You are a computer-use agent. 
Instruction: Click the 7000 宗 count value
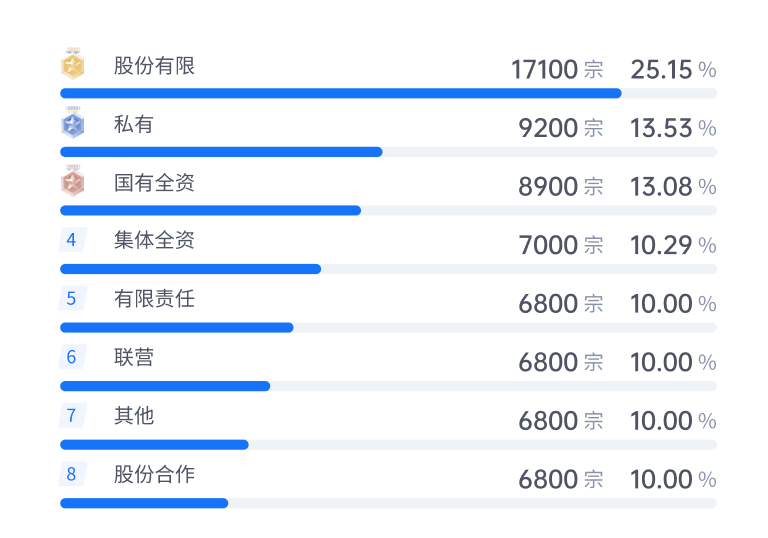pos(561,245)
